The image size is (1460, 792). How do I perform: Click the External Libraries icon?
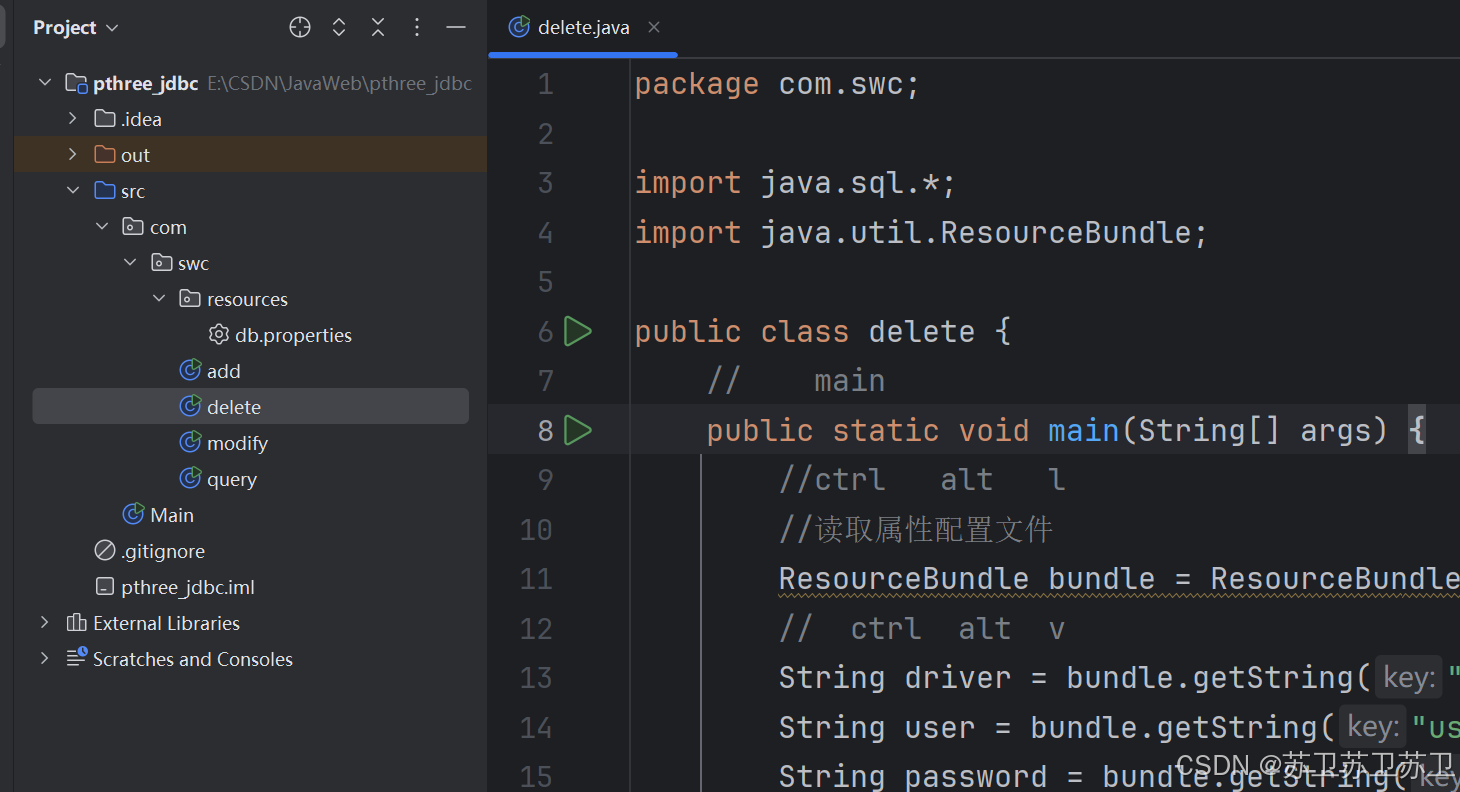click(x=76, y=623)
